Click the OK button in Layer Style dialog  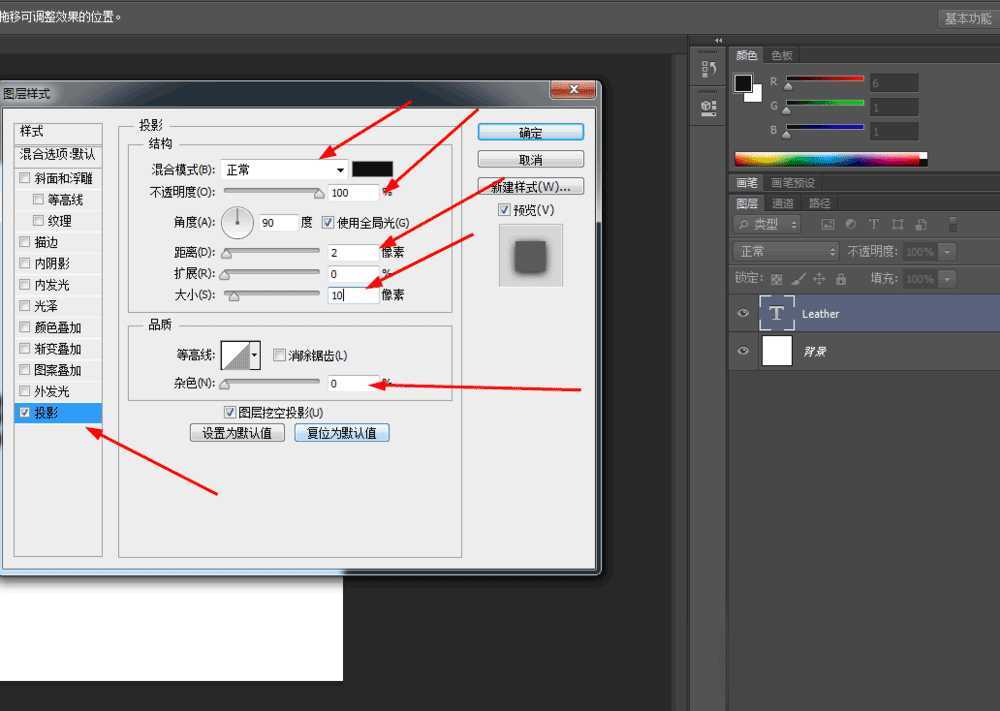pyautogui.click(x=530, y=131)
